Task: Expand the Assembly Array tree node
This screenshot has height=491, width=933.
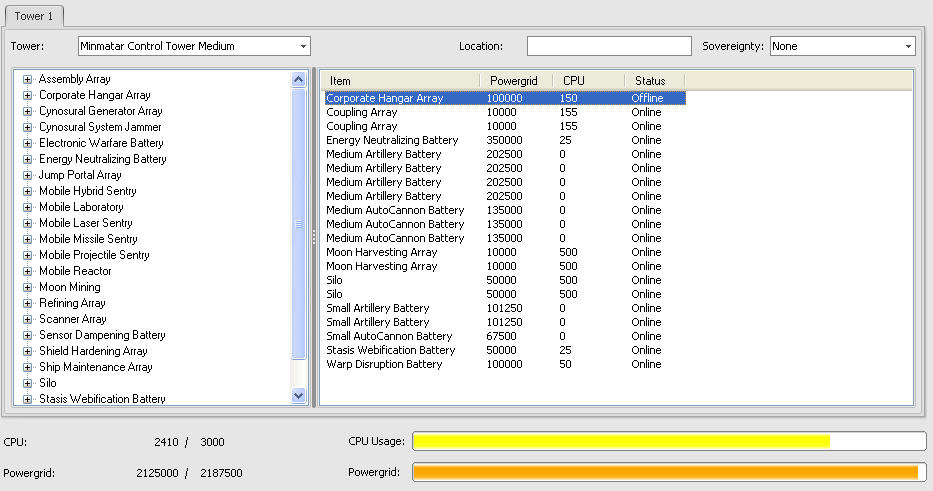Action: pos(28,79)
